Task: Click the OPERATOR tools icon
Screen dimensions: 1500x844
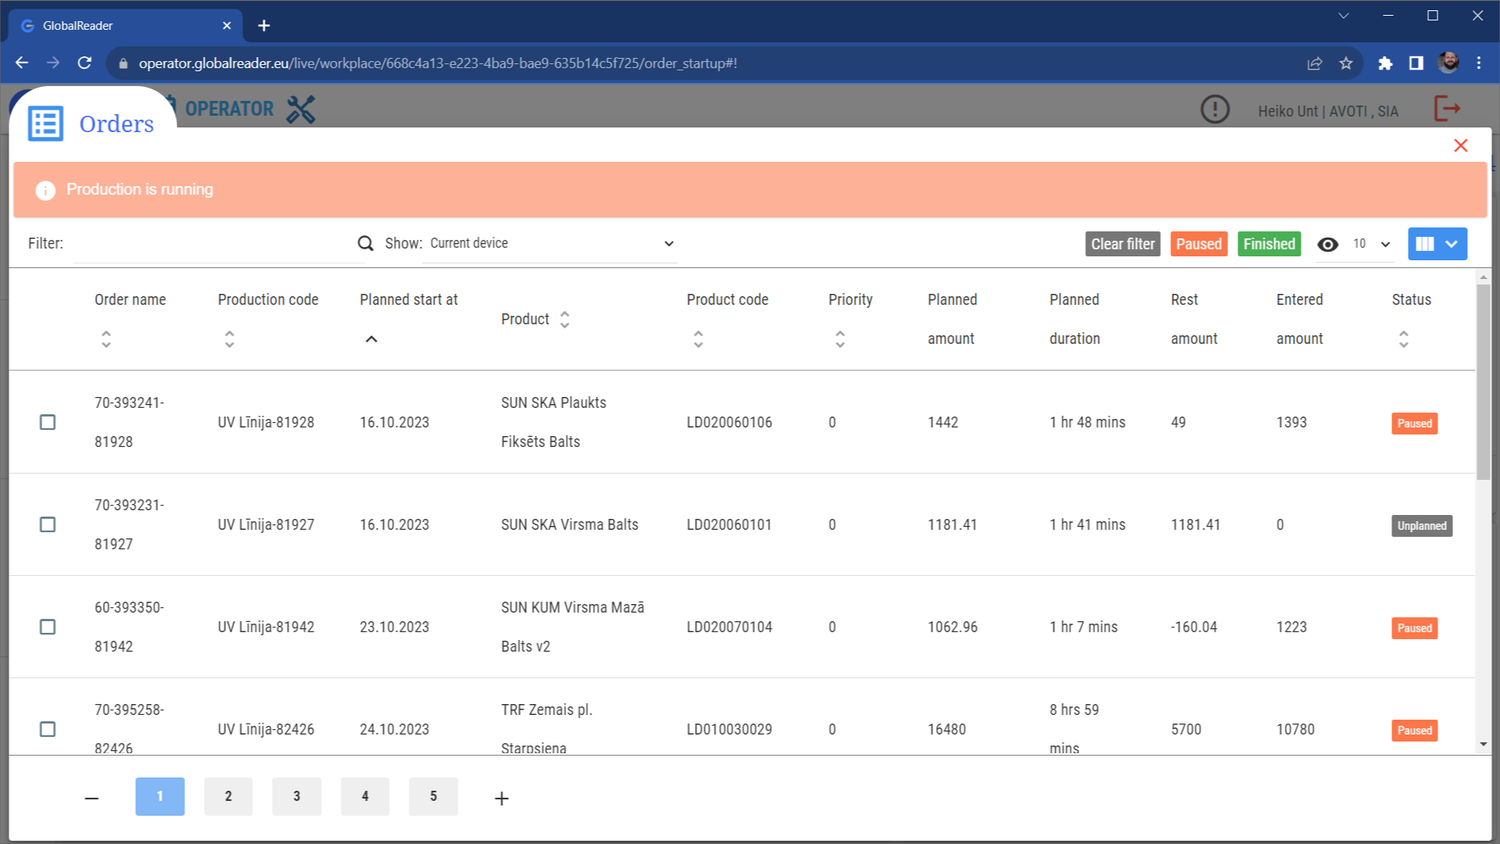Action: [300, 109]
